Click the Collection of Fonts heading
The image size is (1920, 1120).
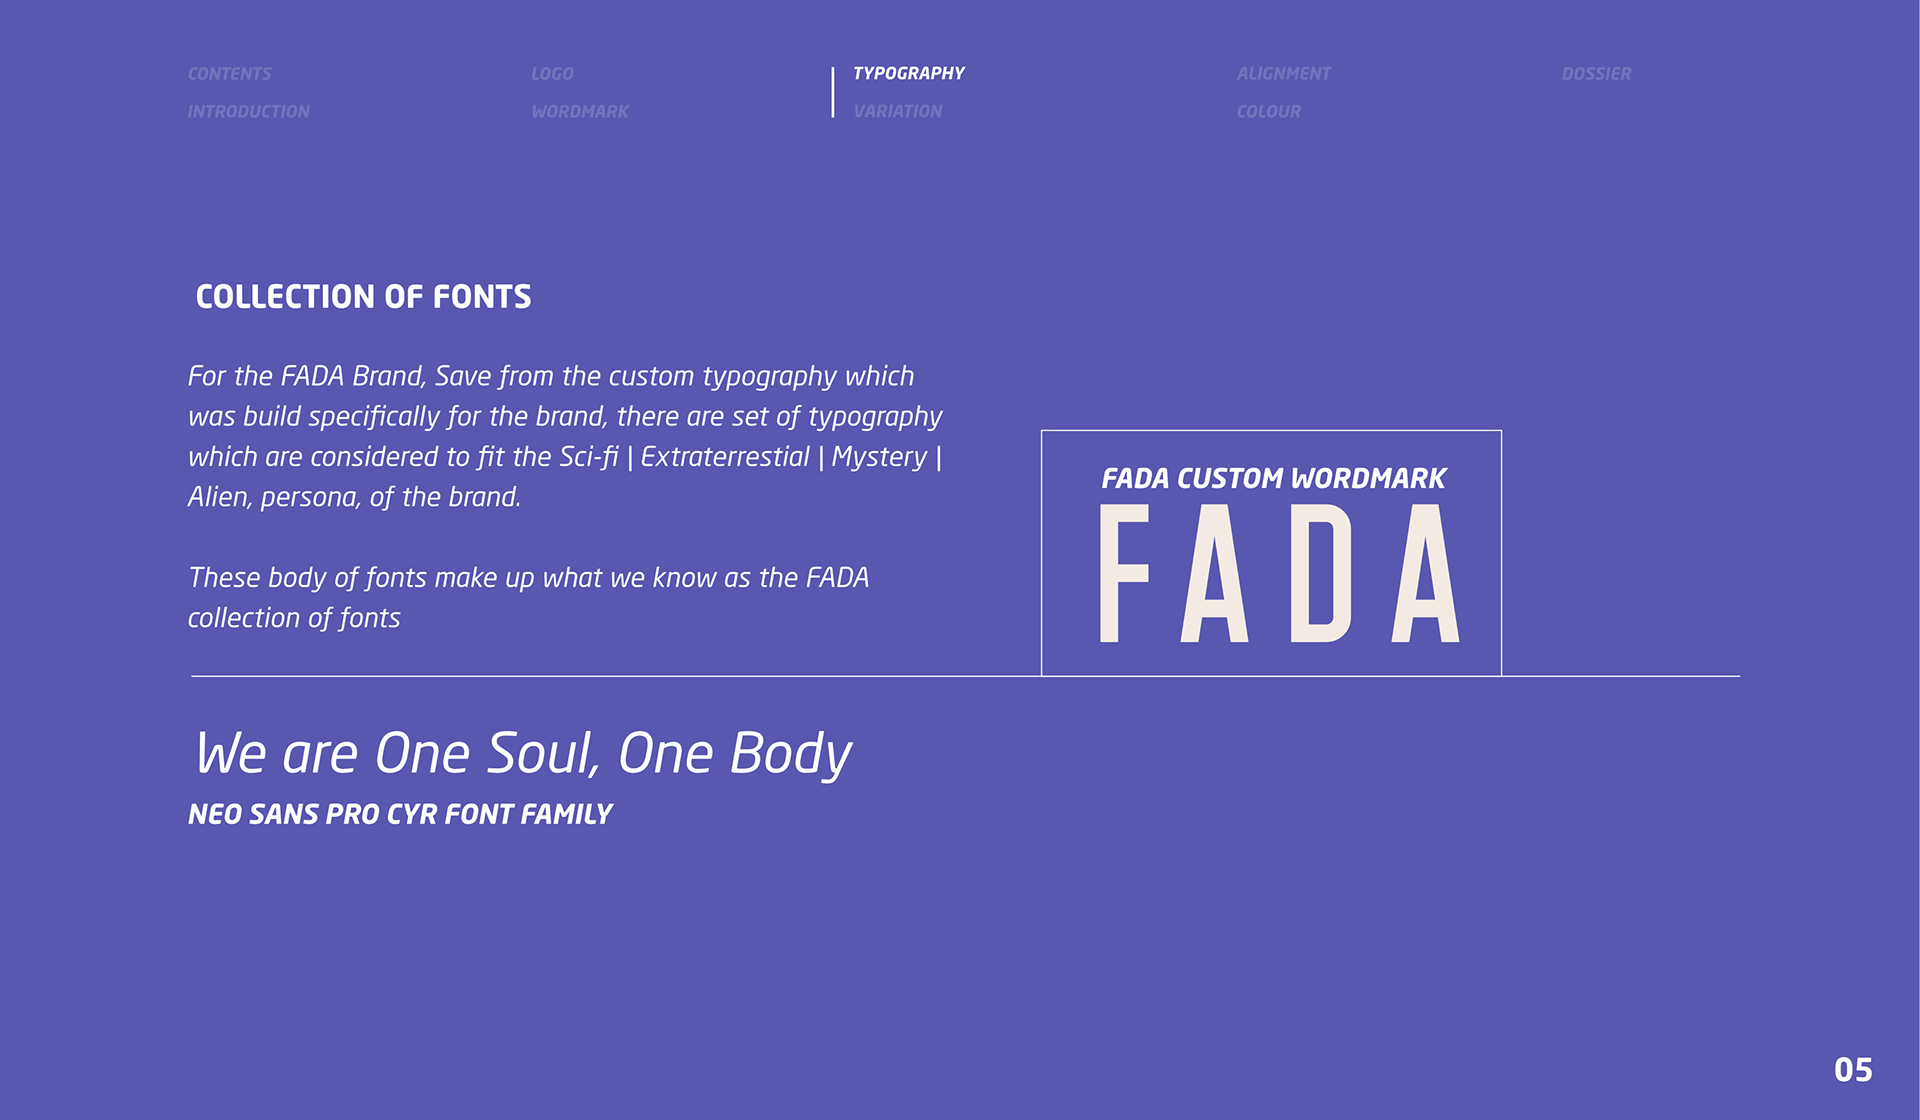pyautogui.click(x=363, y=297)
